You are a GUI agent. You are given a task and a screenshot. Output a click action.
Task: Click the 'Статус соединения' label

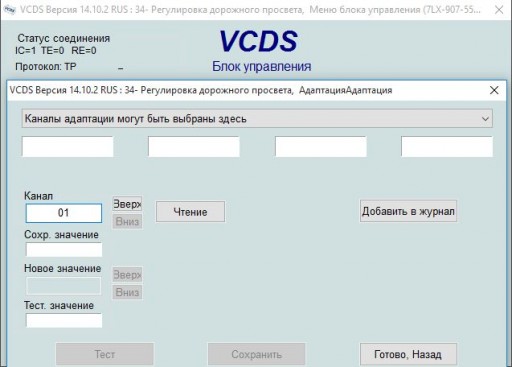[64, 38]
